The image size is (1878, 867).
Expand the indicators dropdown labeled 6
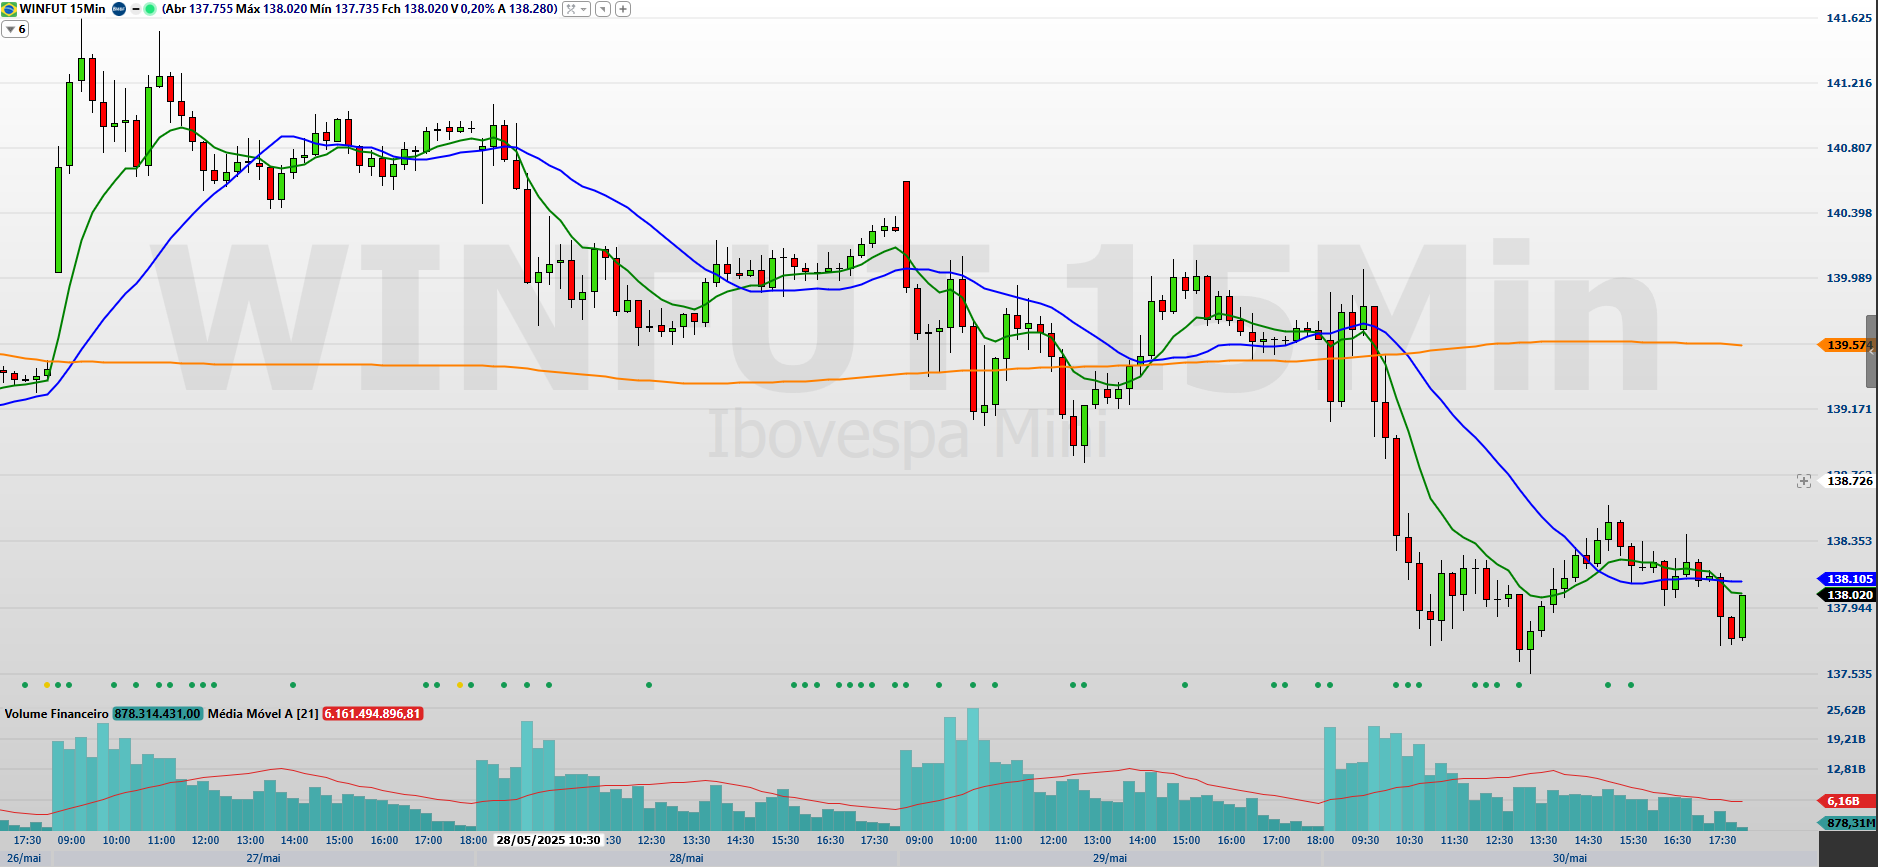[15, 29]
